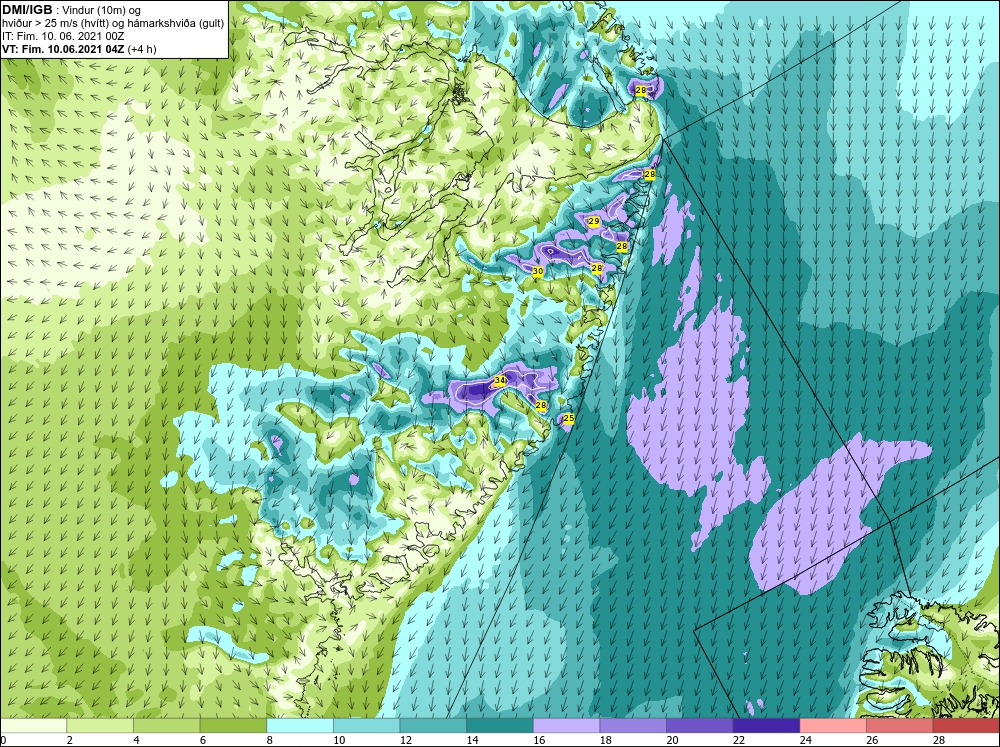Click the 'VT: Fim. 10.06.2021 04Z (+4 h)' line
The image size is (1000, 747).
point(79,48)
